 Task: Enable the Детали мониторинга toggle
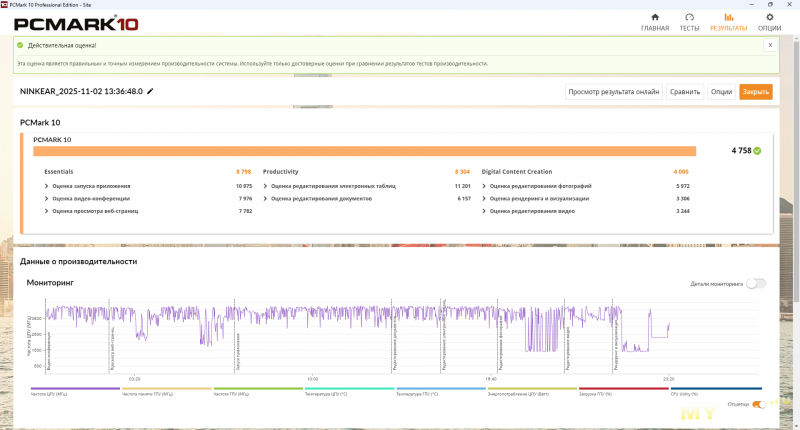[756, 283]
